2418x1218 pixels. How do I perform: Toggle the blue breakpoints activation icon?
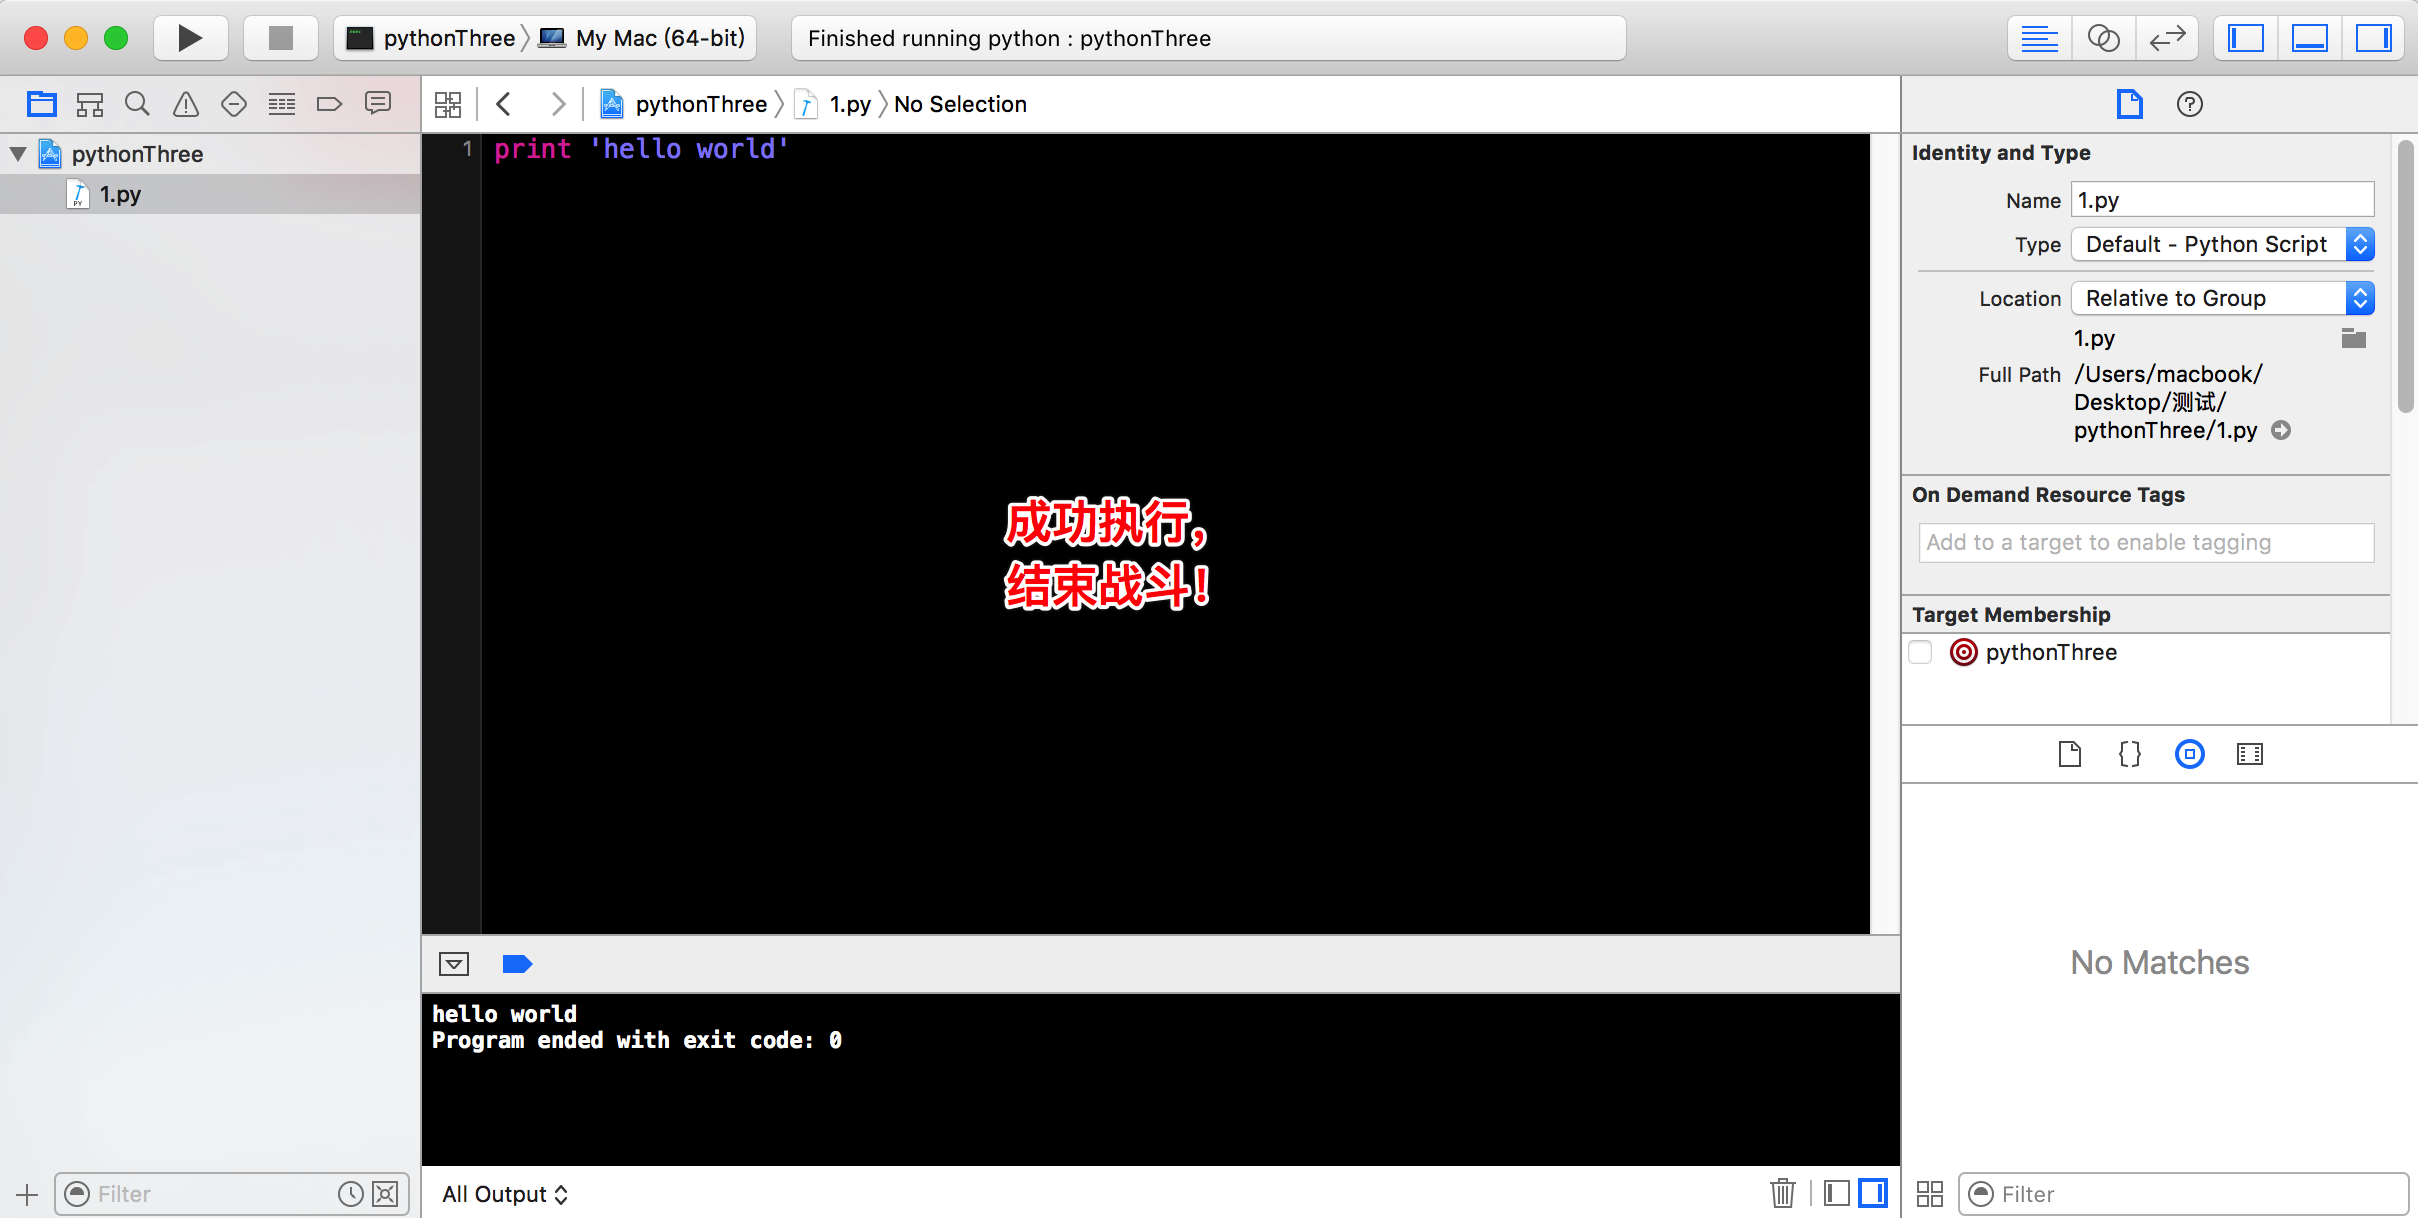(x=517, y=964)
